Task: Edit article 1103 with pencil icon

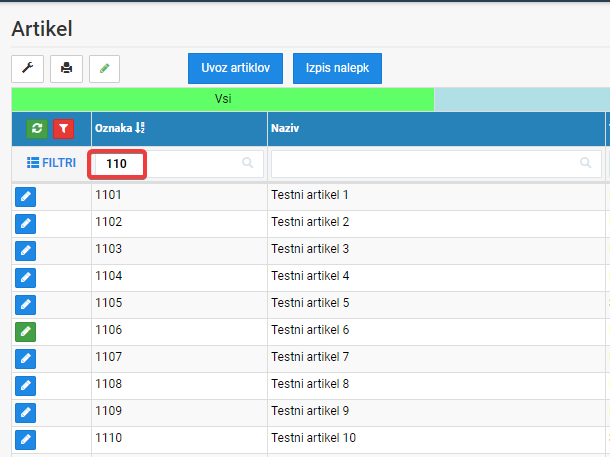Action: 26,251
